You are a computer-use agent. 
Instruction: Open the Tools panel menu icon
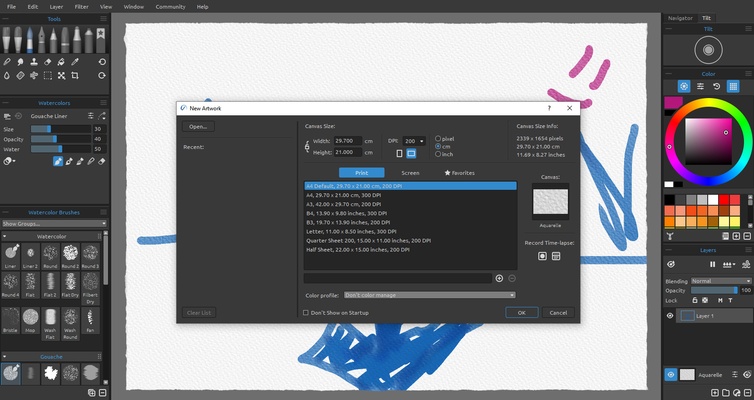click(x=103, y=19)
